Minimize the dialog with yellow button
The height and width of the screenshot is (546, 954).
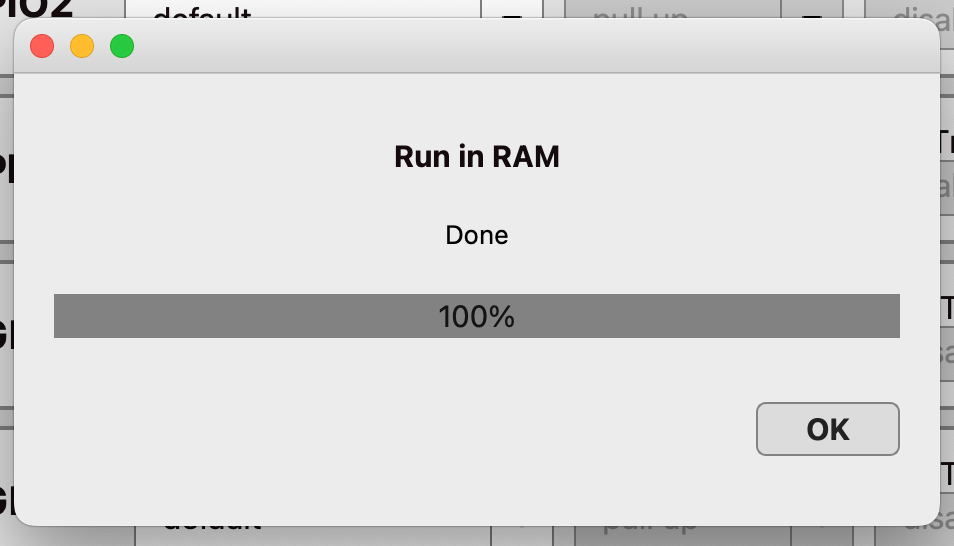click(x=82, y=46)
